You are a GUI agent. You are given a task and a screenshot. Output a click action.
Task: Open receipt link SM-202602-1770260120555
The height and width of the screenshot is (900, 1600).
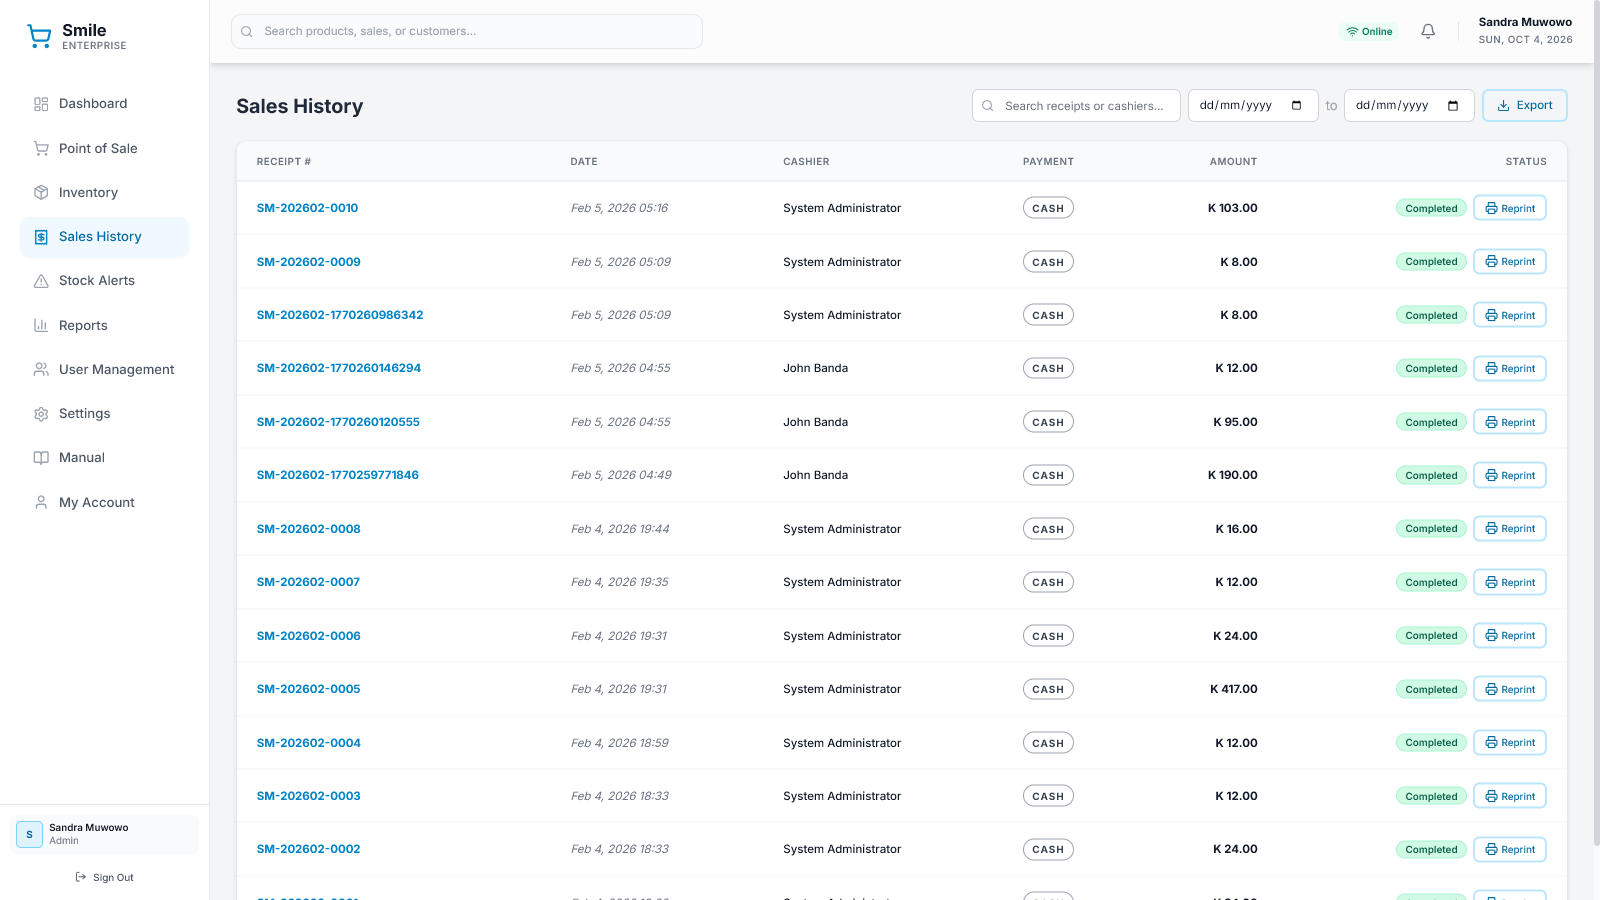[x=338, y=422]
